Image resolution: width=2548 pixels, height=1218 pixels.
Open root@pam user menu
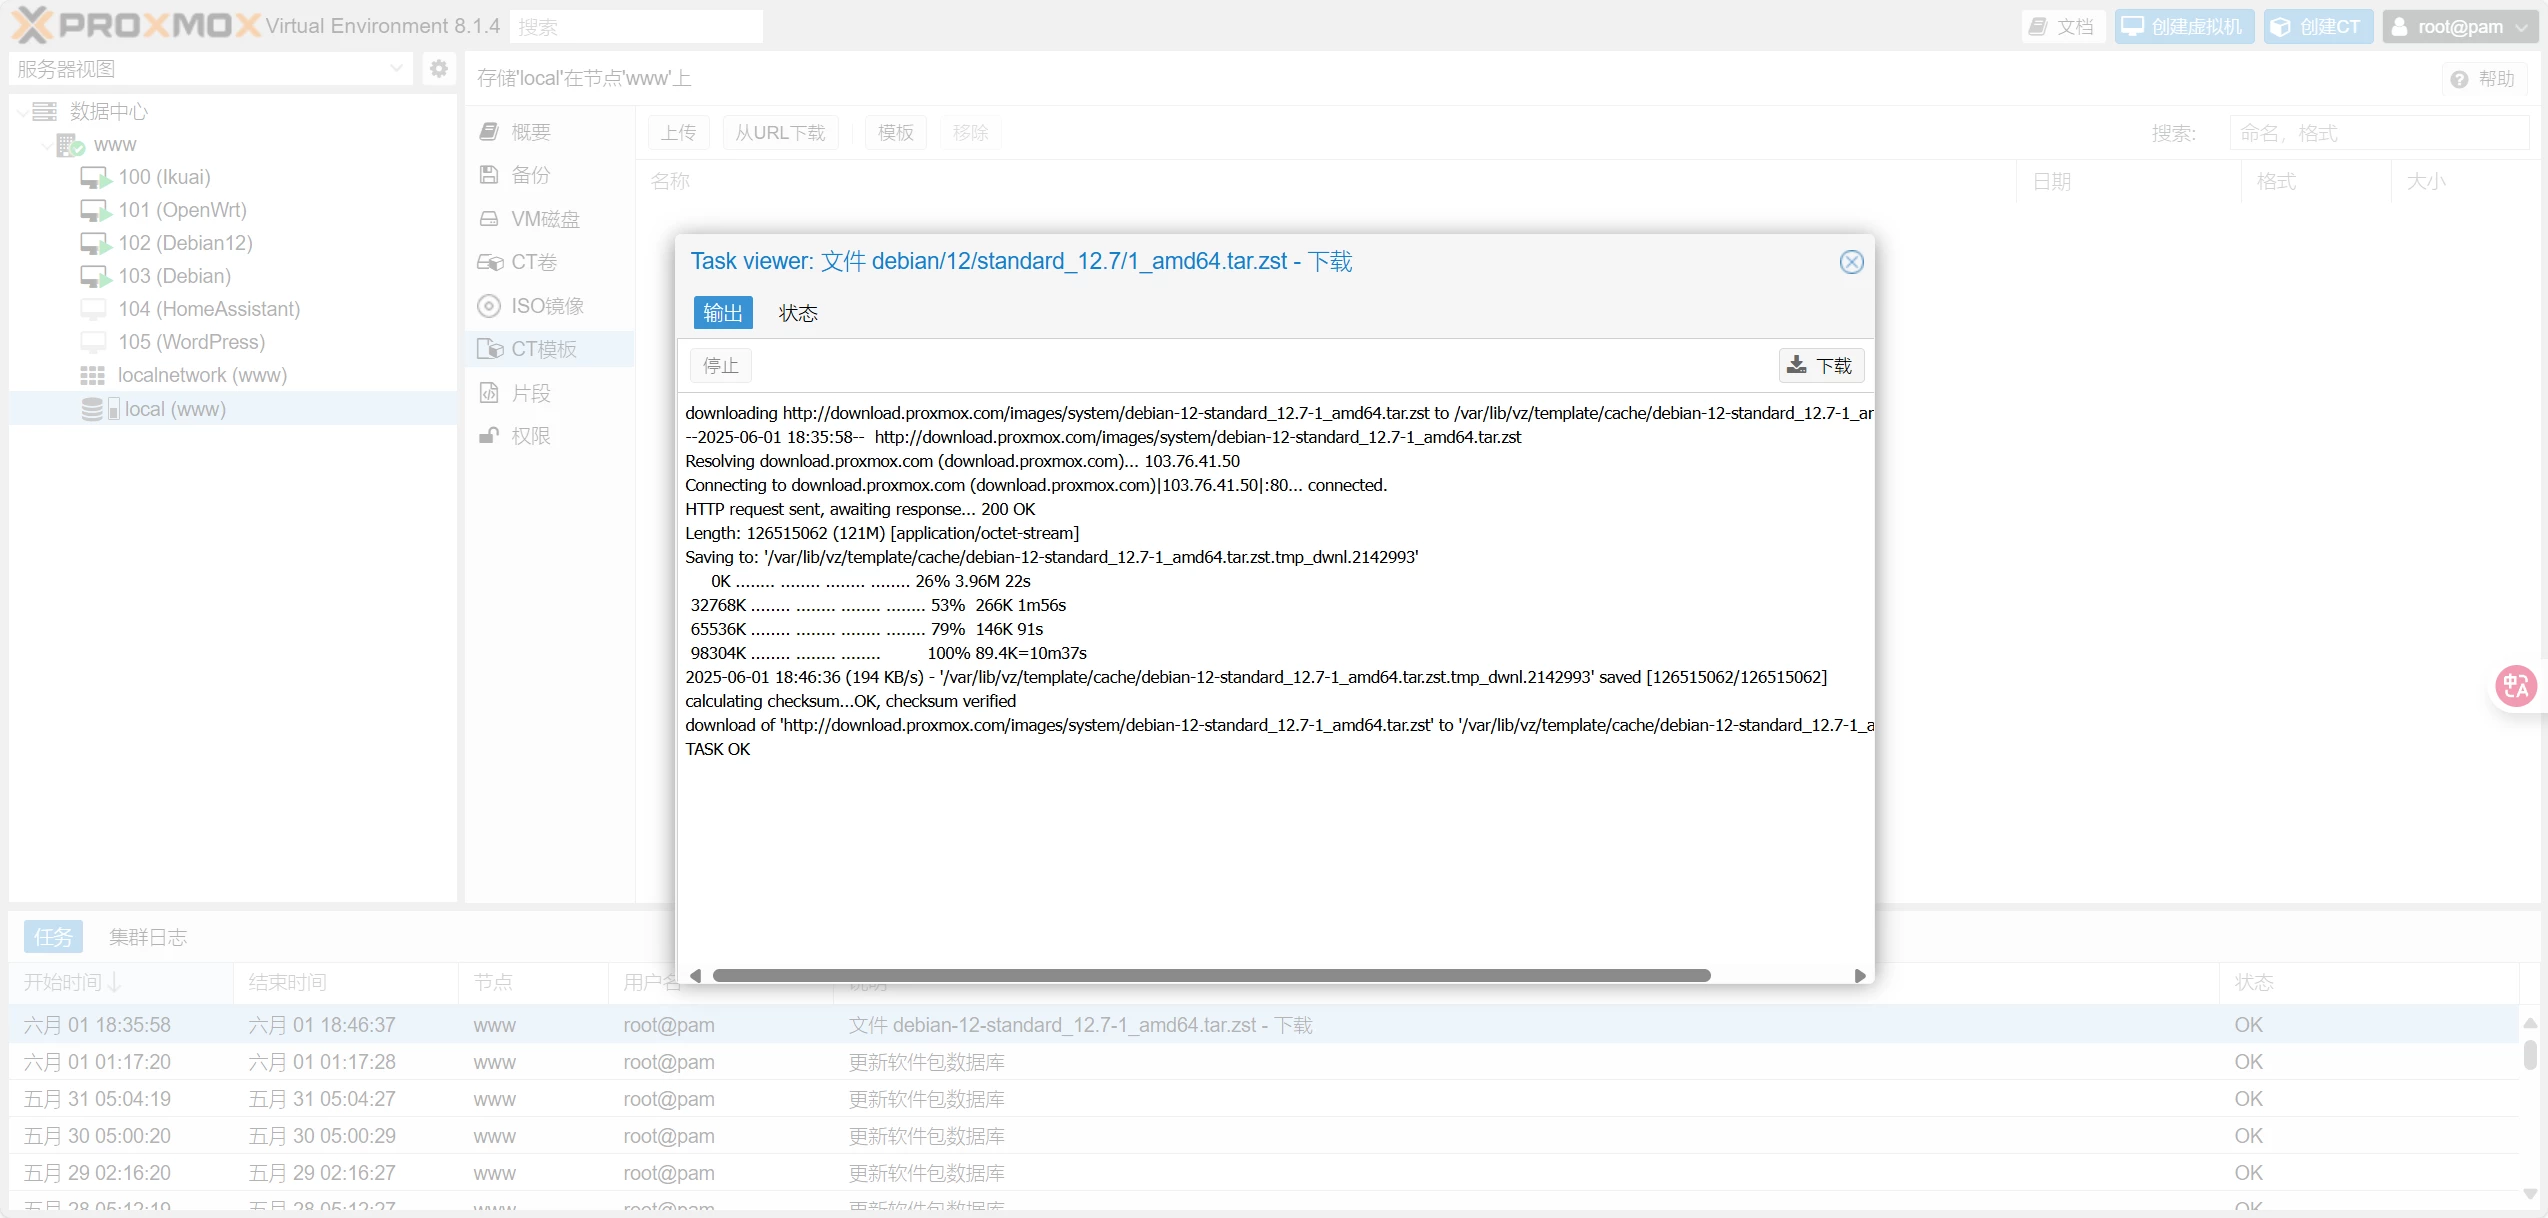click(x=2459, y=27)
